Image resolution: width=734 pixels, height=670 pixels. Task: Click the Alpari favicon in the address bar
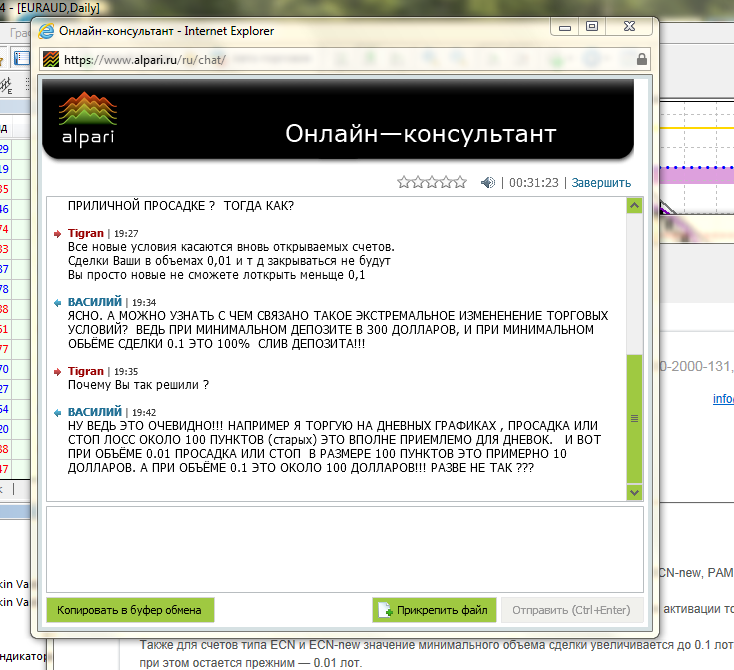click(x=51, y=59)
